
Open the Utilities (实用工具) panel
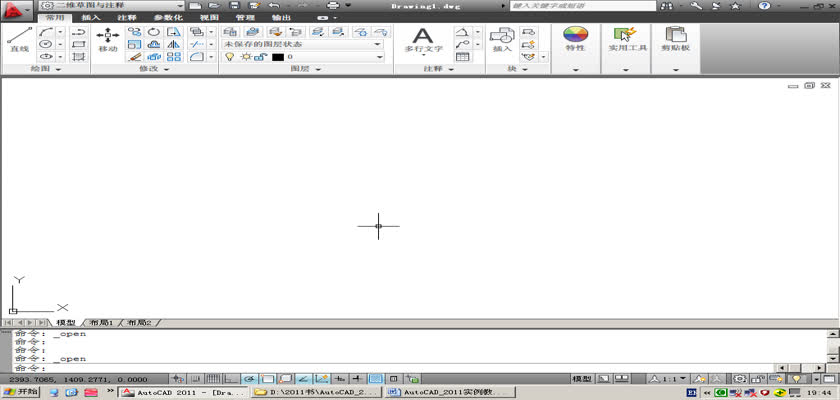[x=626, y=40]
